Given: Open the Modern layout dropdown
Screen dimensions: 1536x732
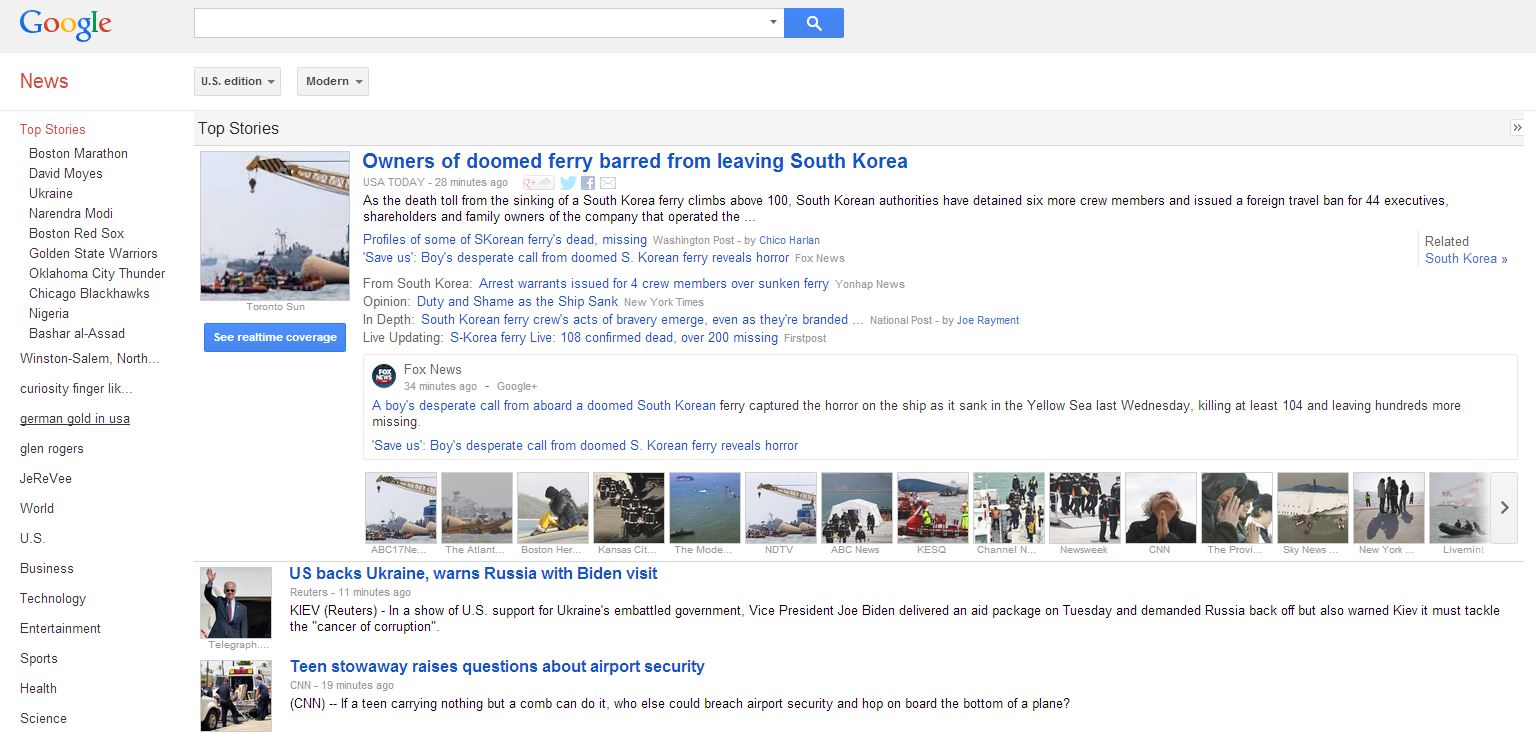Looking at the screenshot, I should point(333,81).
